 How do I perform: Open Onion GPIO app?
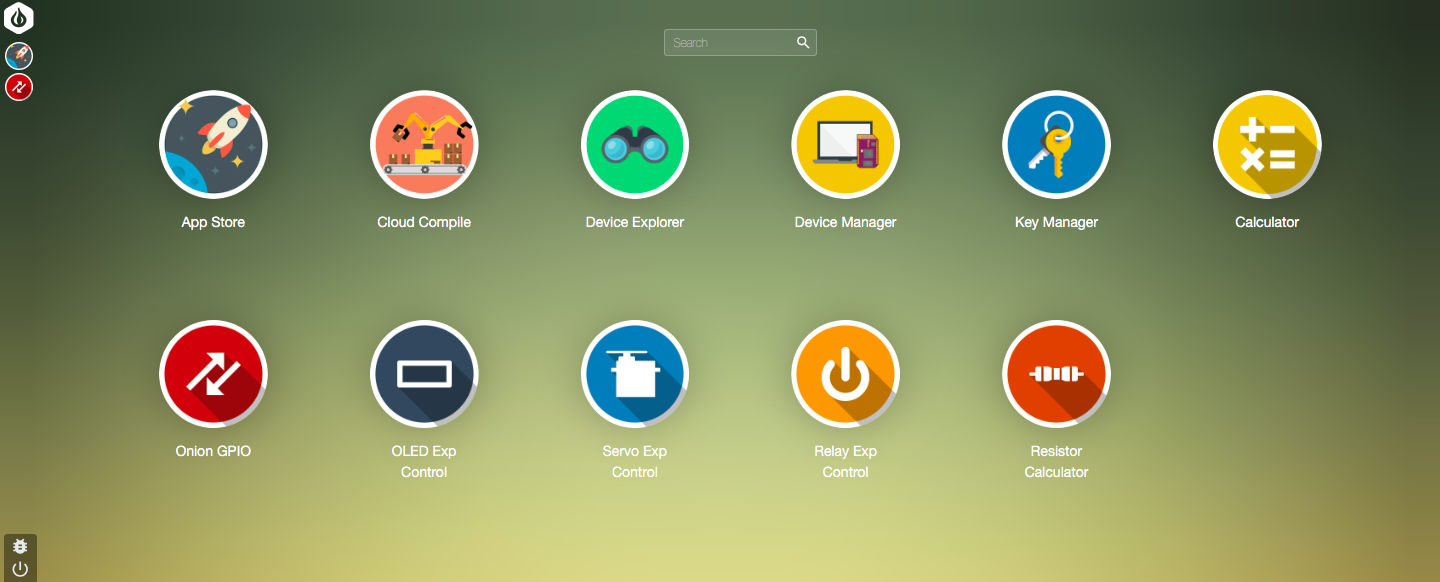pyautogui.click(x=213, y=374)
